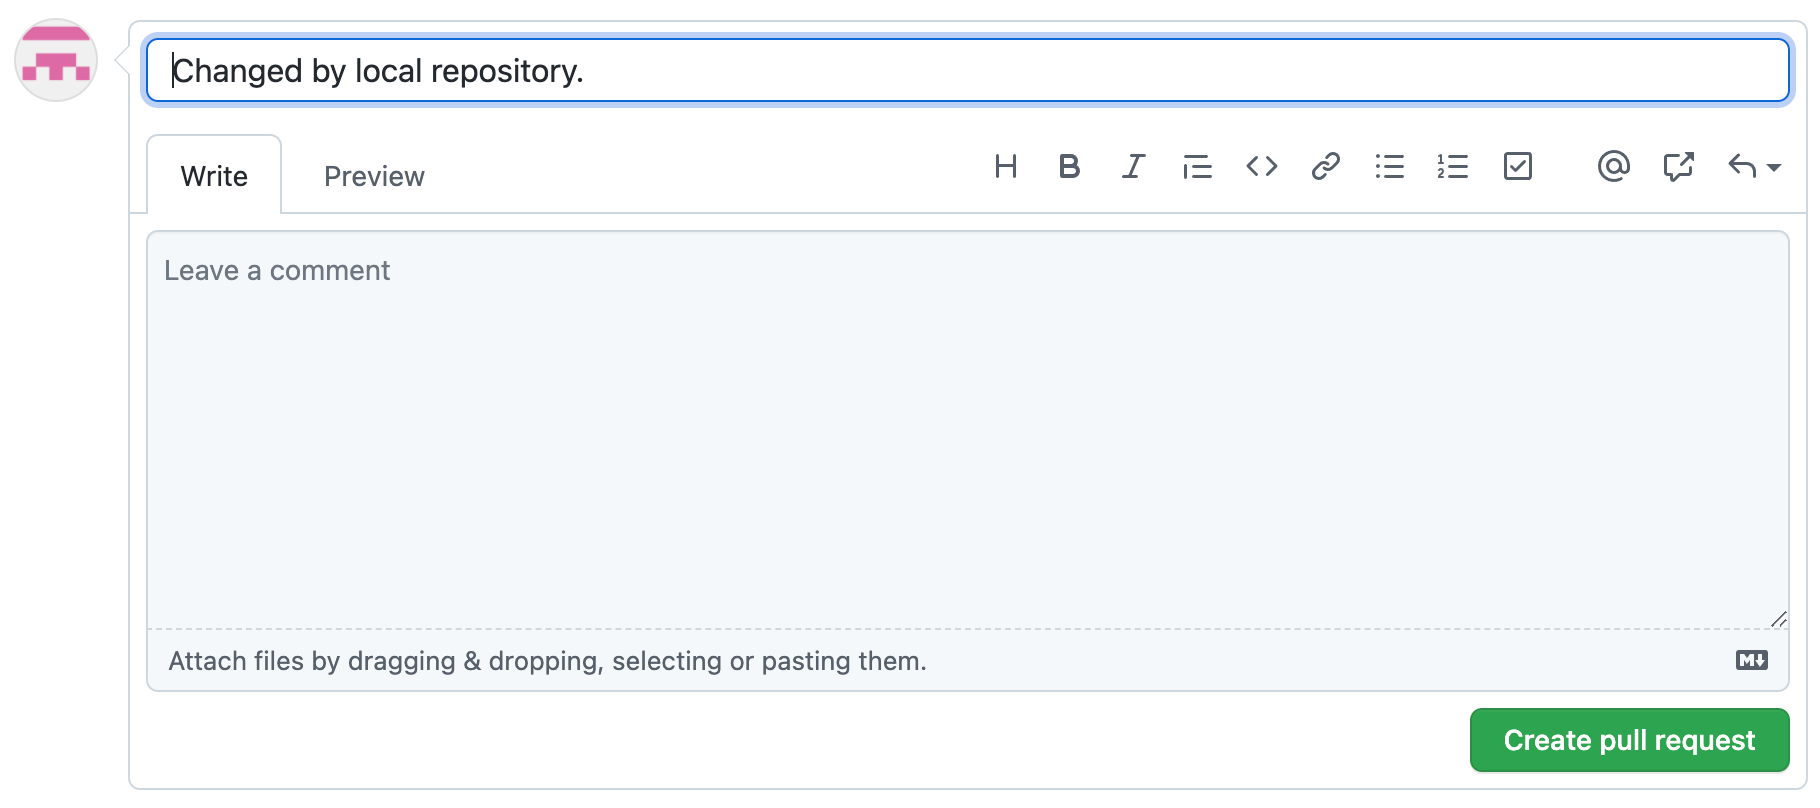Click the Markdown supported icon
This screenshot has width=1820, height=808.
point(1751,660)
